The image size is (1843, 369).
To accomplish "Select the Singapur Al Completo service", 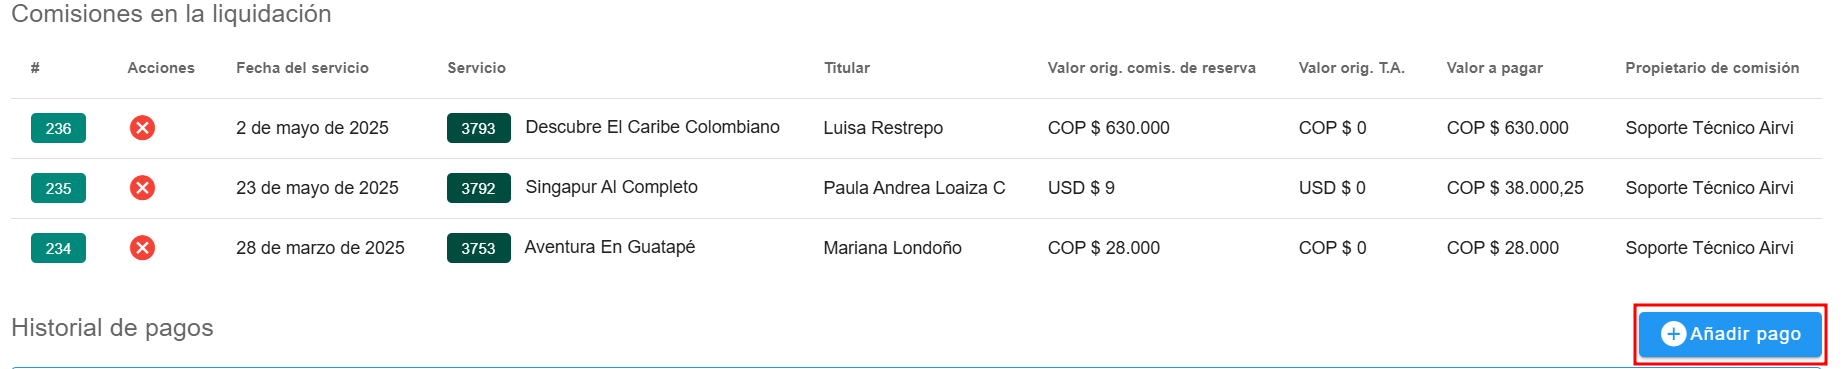I will [x=611, y=187].
